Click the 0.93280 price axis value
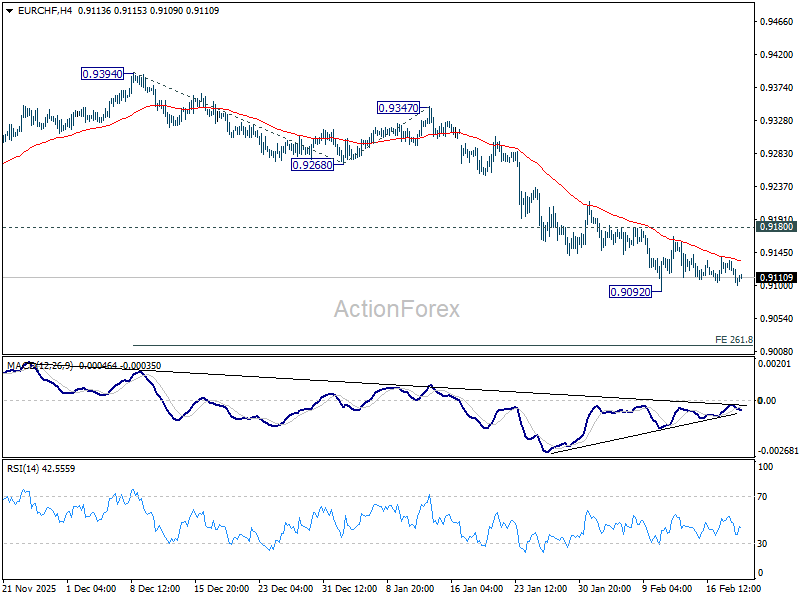This screenshot has height=600, width=800. [777, 120]
